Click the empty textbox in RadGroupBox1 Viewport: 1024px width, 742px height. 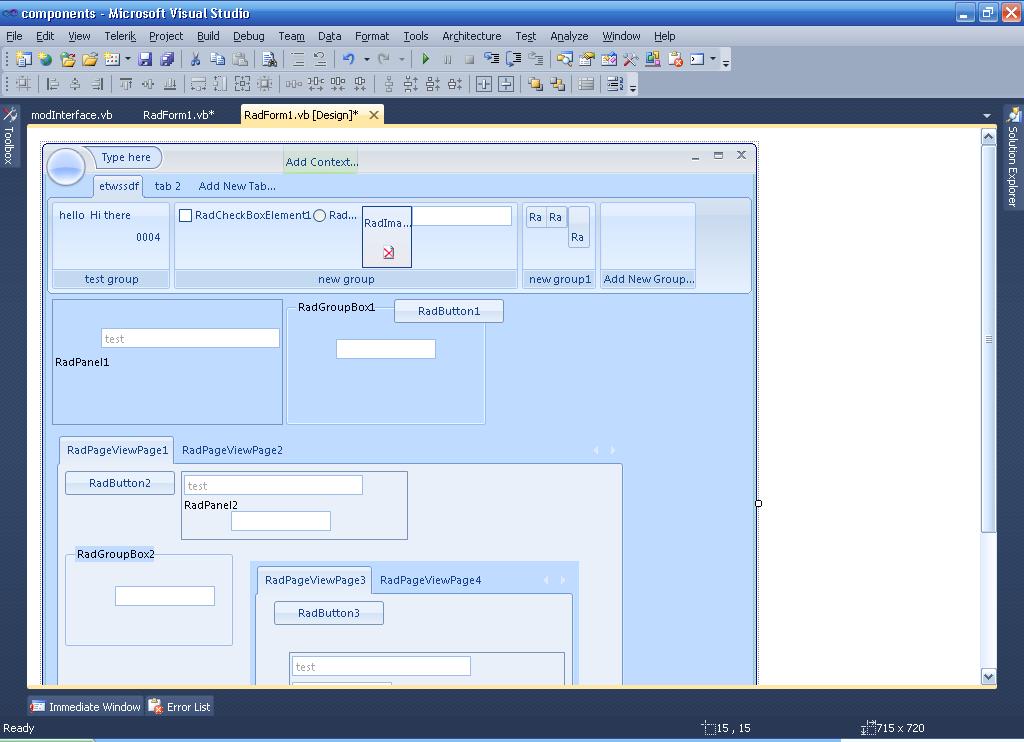[x=385, y=349]
